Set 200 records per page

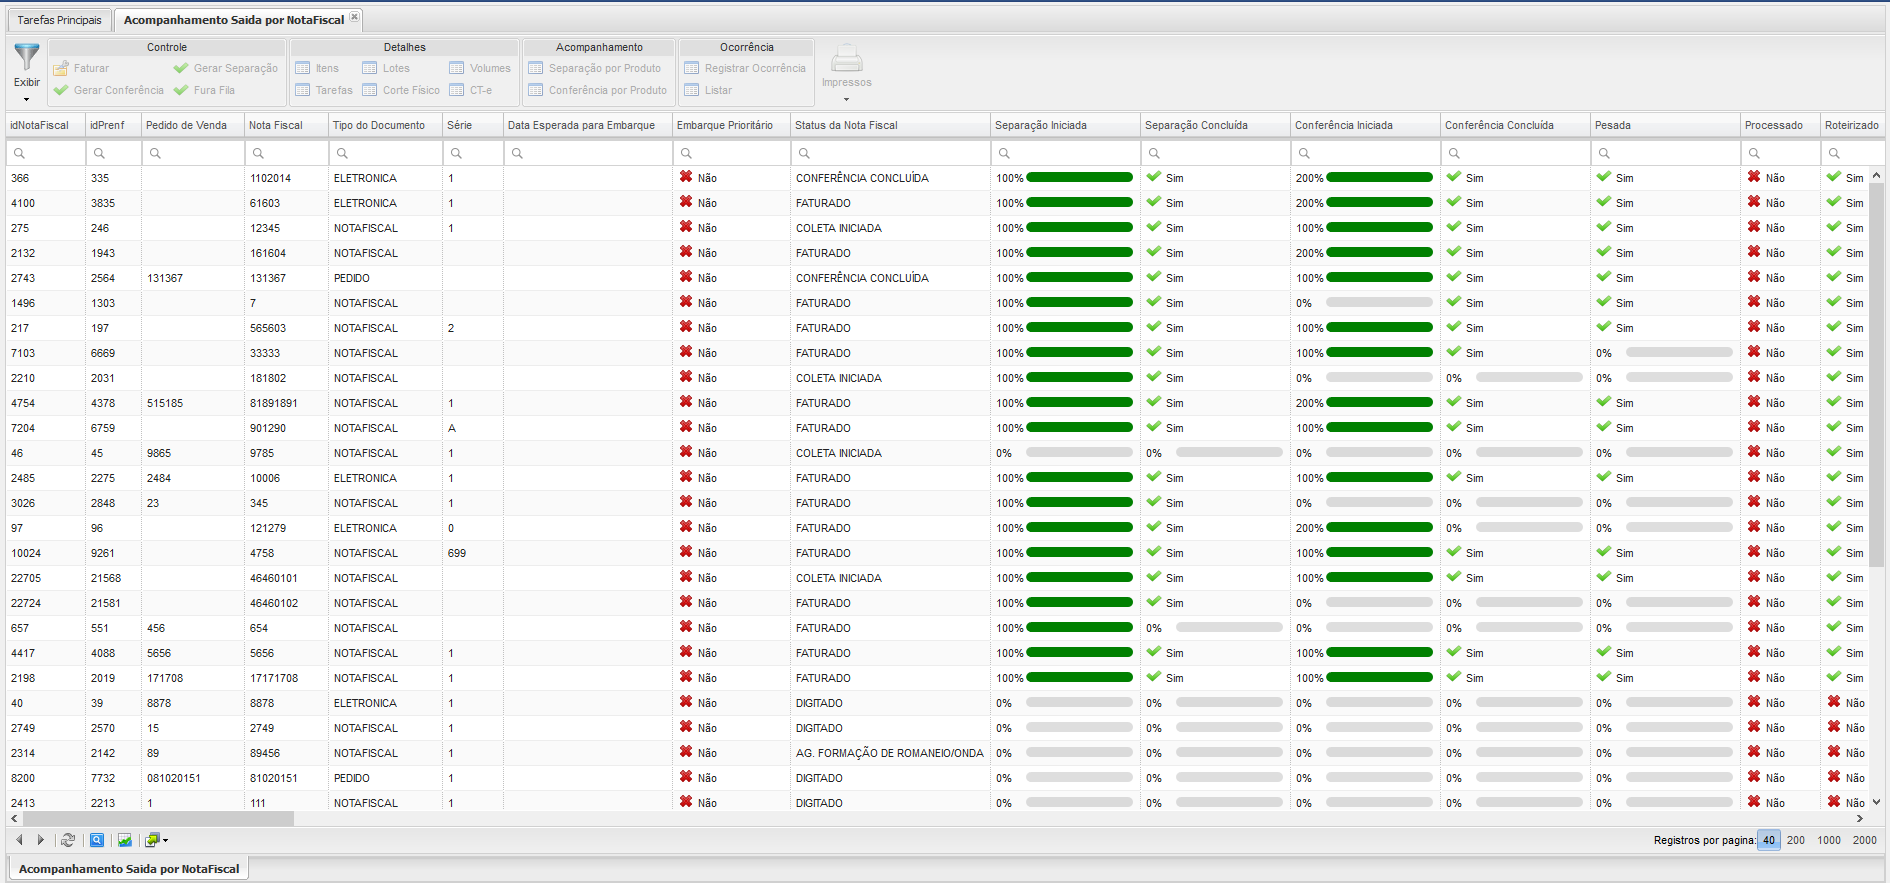(1796, 840)
